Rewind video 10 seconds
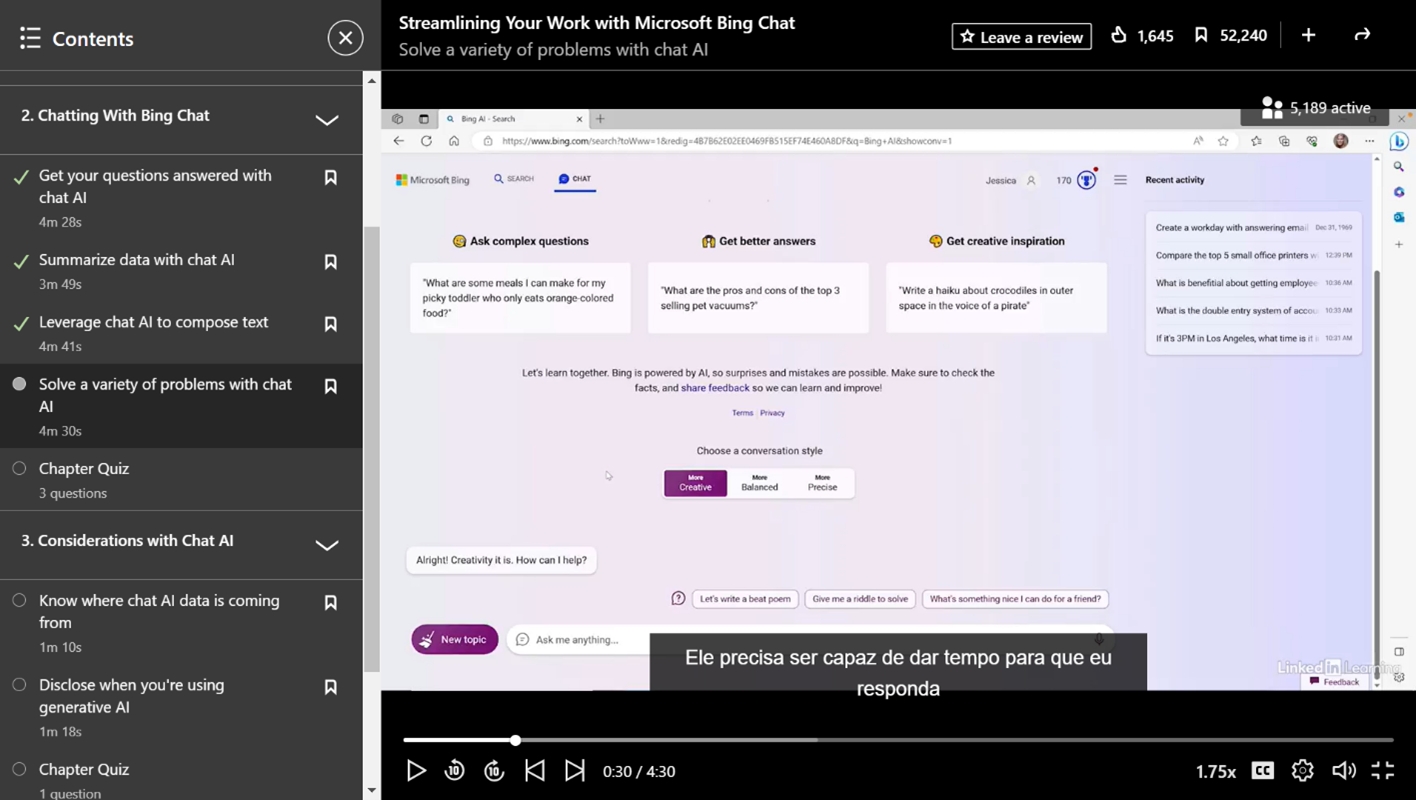This screenshot has width=1416, height=800. 455,771
